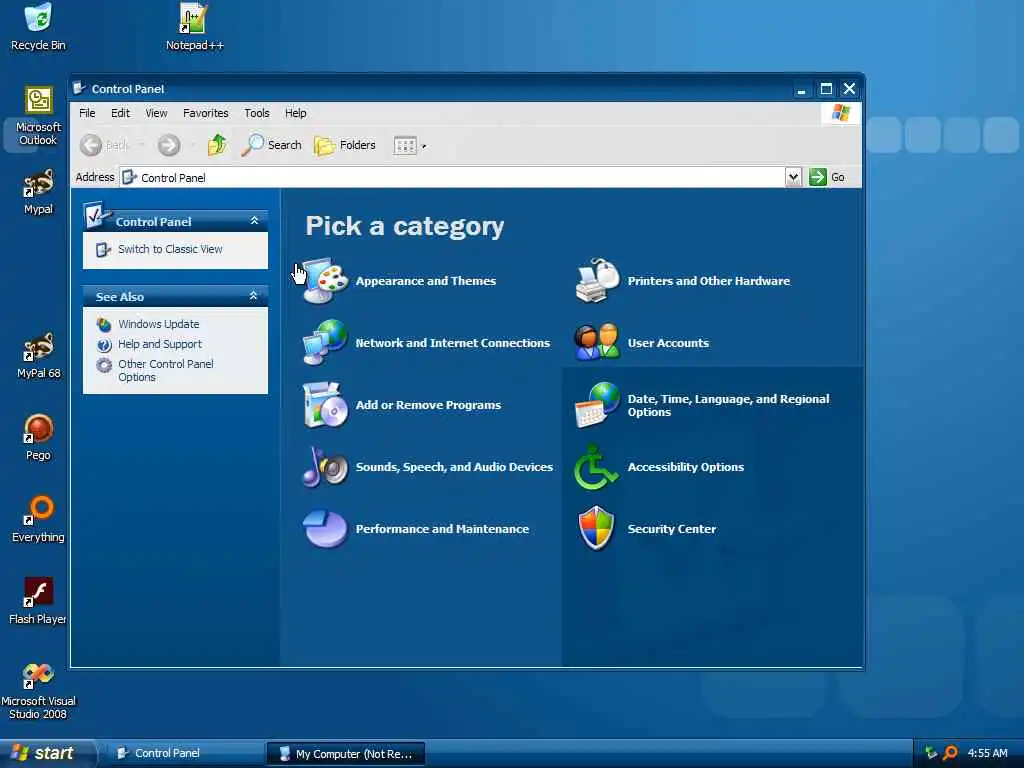
Task: Collapse the Control Panel side section
Action: click(x=255, y=221)
